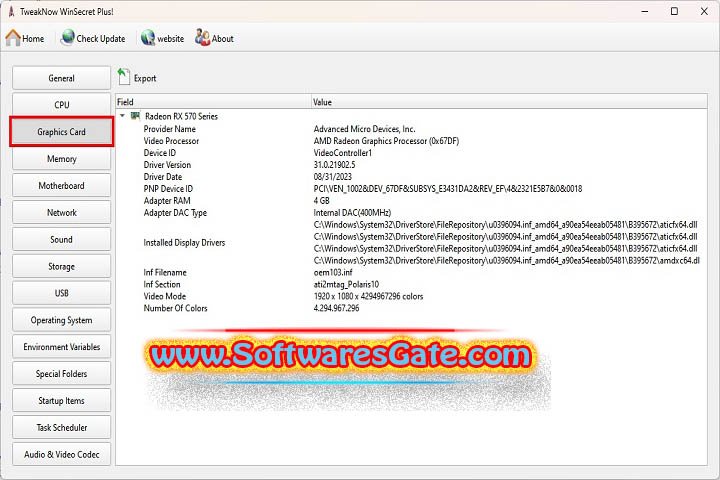Click the Home house icon
720x480 pixels.
(13, 38)
